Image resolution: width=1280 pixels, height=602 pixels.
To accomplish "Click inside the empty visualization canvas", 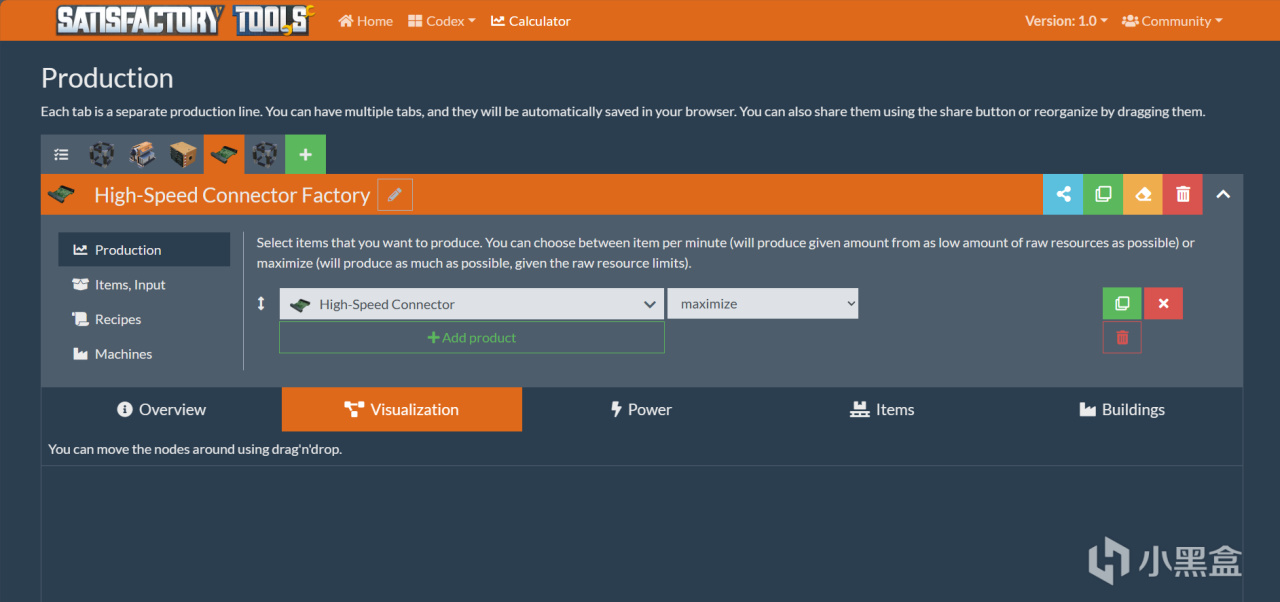I will [642, 533].
